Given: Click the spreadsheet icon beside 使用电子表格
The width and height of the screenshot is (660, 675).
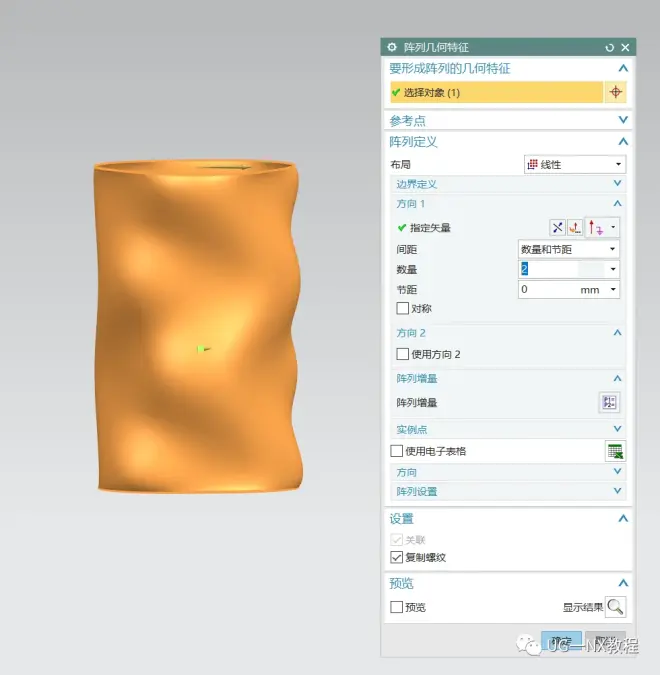Looking at the screenshot, I should point(615,451).
